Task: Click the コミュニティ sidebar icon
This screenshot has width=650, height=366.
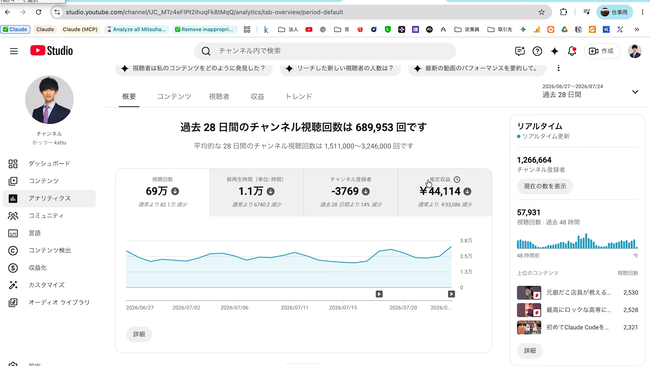Action: (13, 216)
